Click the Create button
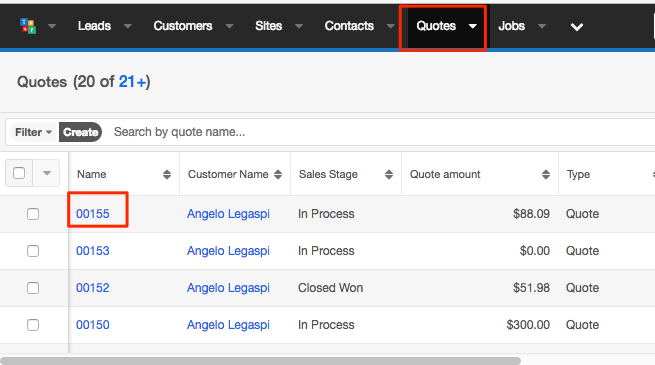 point(80,132)
